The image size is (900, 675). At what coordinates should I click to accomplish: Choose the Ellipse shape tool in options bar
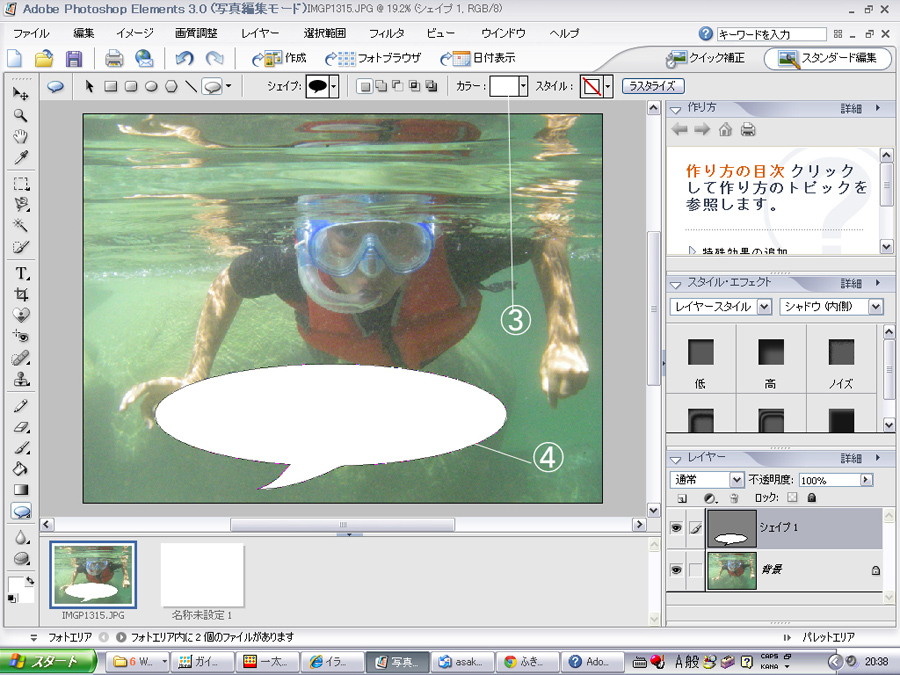[150, 87]
